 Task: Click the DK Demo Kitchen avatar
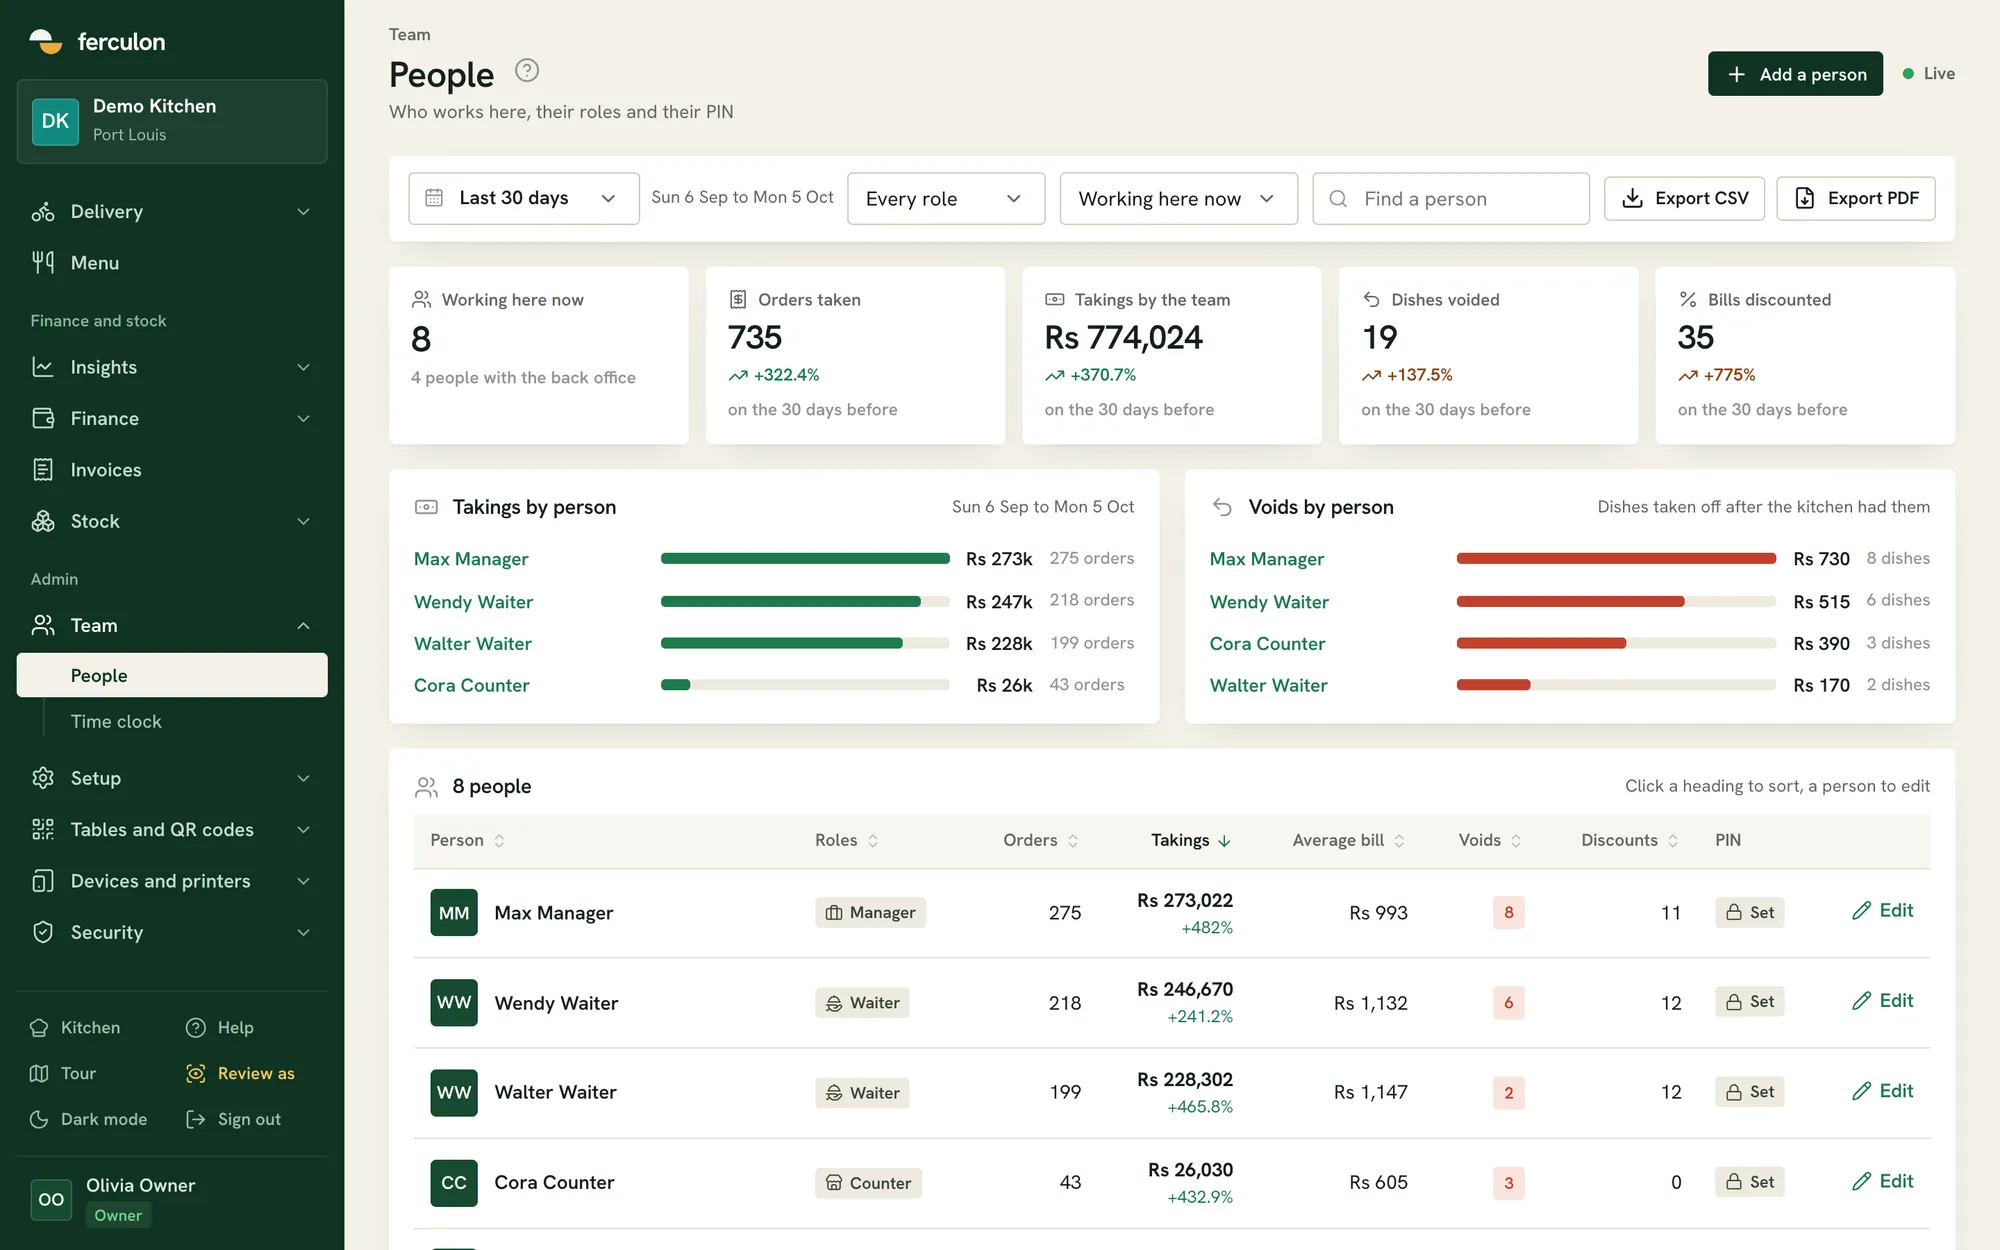[x=55, y=121]
